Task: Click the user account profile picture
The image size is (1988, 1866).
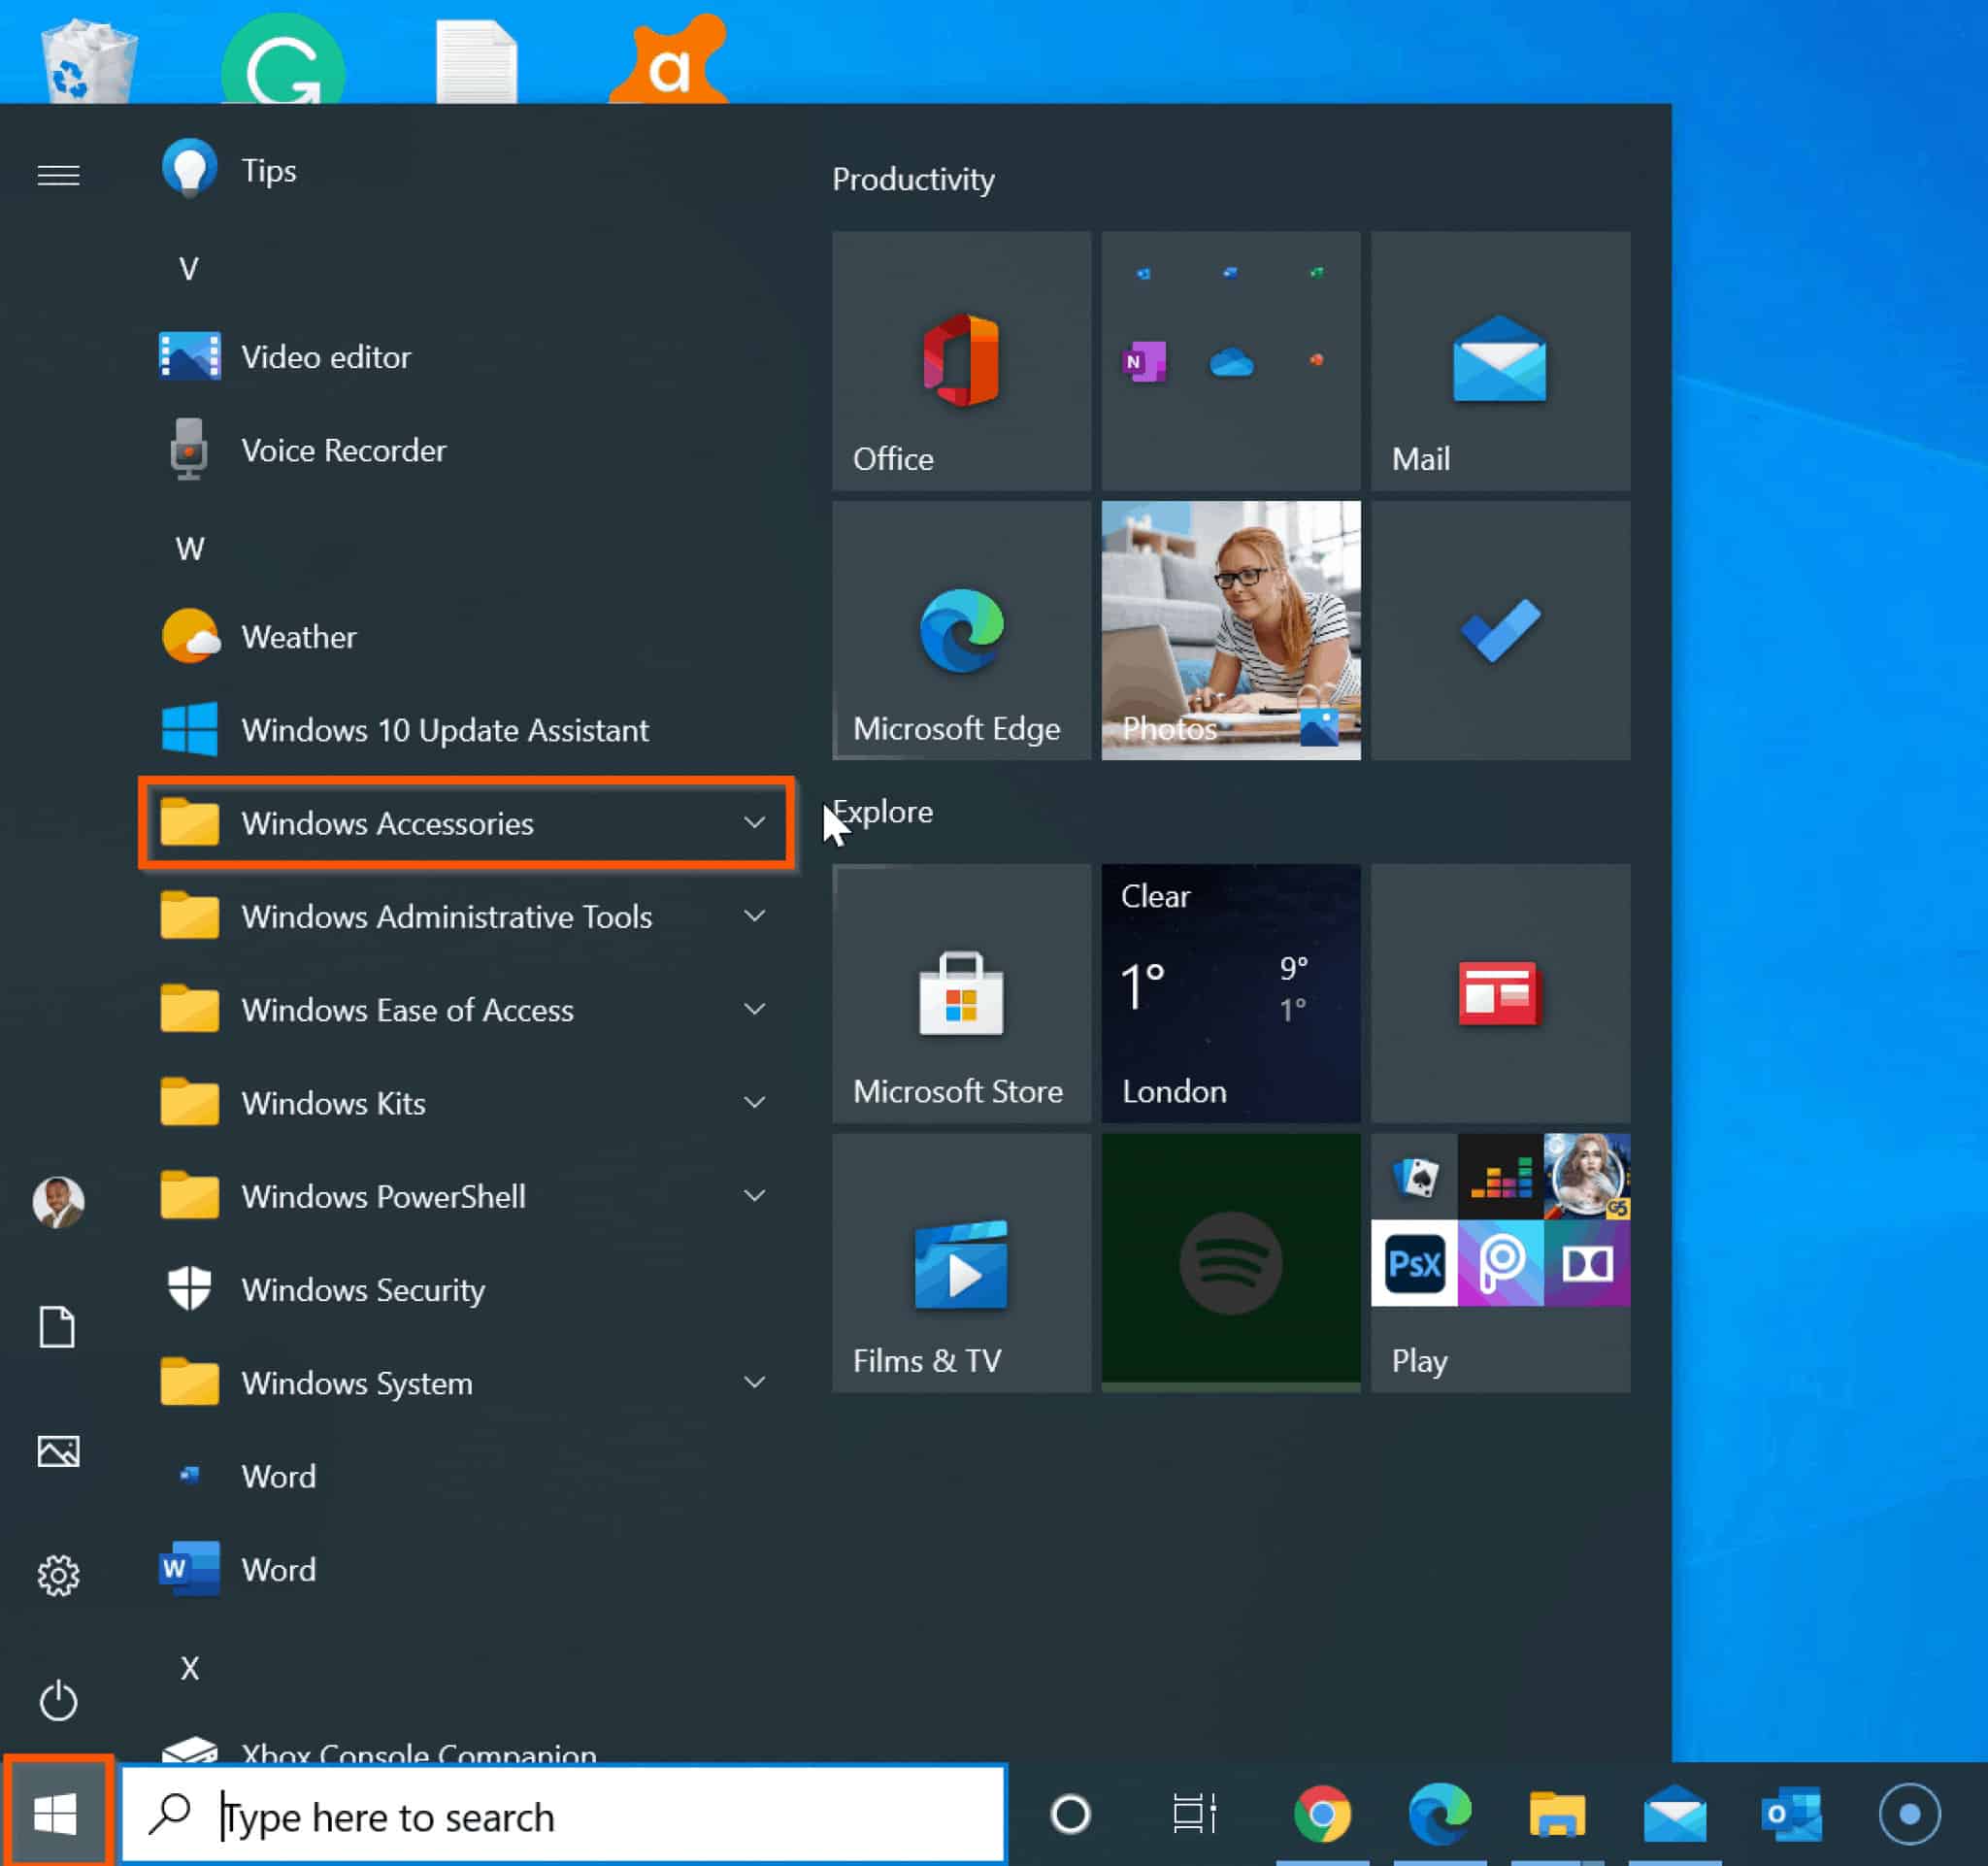Action: coord(58,1202)
